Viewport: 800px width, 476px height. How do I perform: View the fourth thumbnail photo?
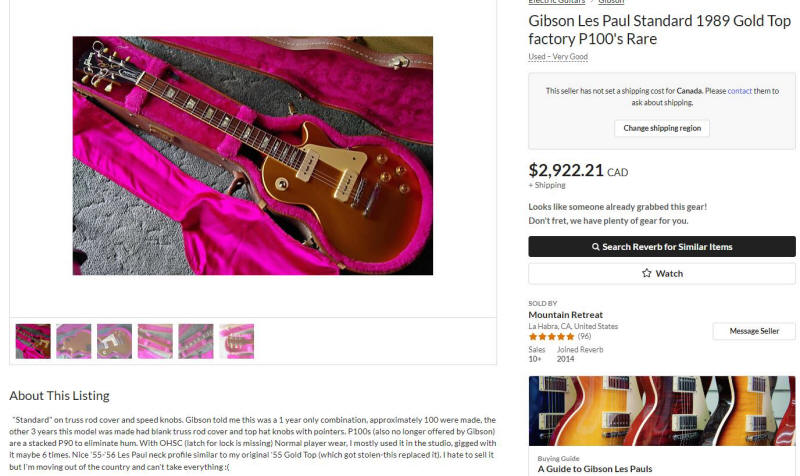point(155,341)
